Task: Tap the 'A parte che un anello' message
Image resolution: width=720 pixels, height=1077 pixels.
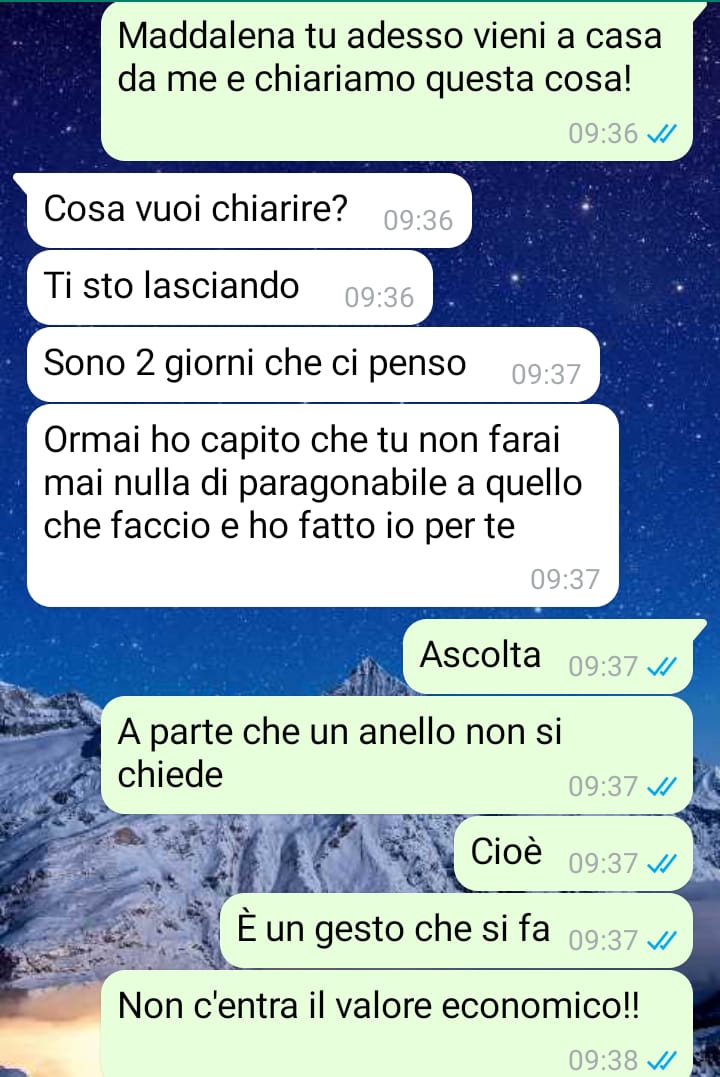Action: [x=396, y=755]
